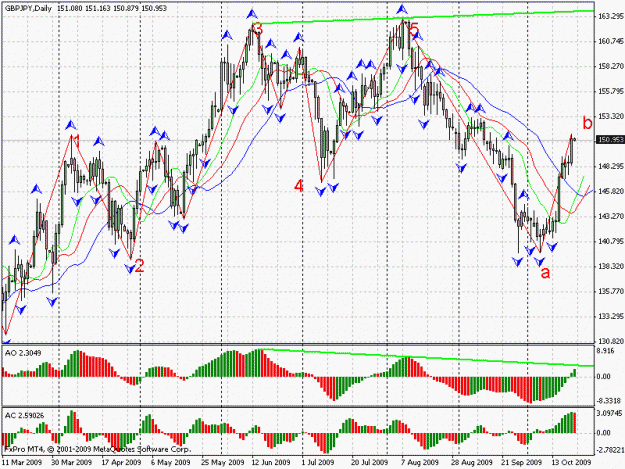Screen dimensions: 625x469
Task: Select the red Elliott wave label 1
Action: [77, 142]
